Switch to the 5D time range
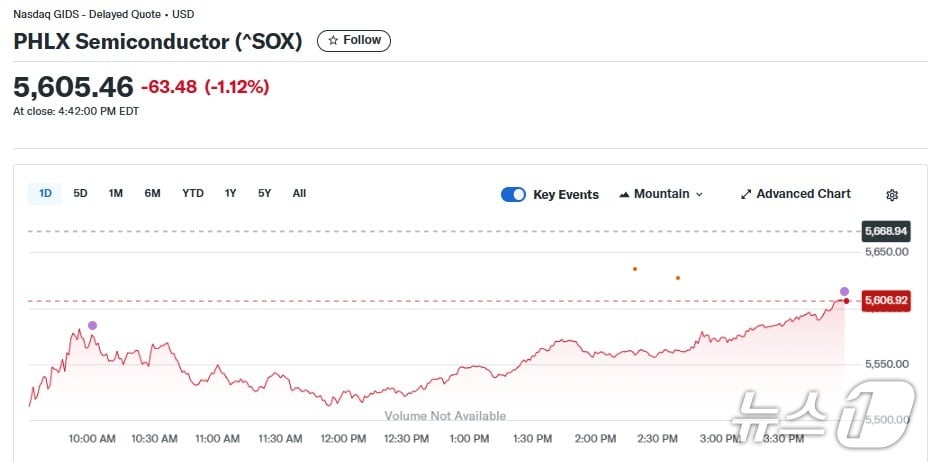The height and width of the screenshot is (462, 929). pos(81,193)
